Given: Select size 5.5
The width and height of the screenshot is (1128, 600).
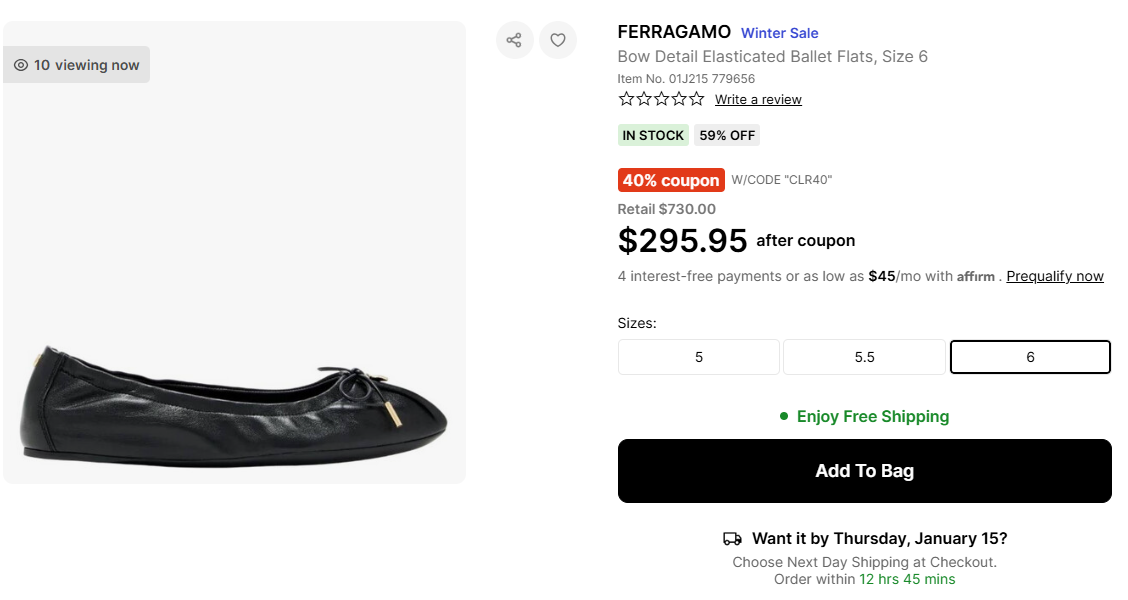Looking at the screenshot, I should pyautogui.click(x=864, y=357).
